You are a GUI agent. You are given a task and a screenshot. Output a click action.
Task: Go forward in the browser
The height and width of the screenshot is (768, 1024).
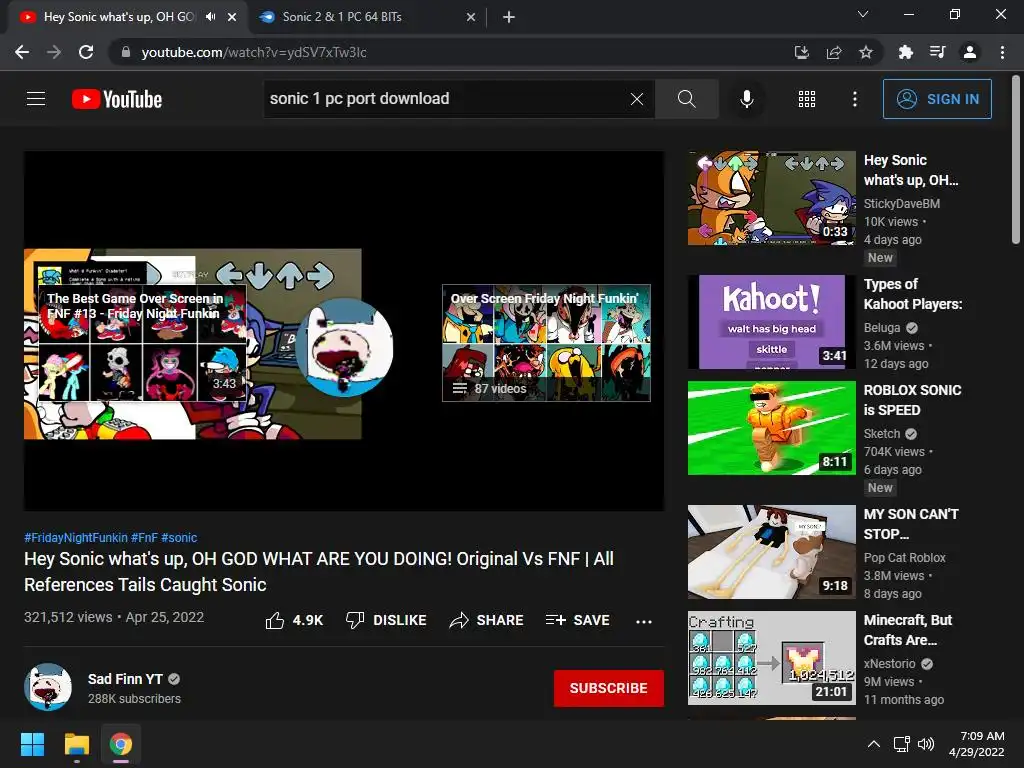[x=54, y=52]
